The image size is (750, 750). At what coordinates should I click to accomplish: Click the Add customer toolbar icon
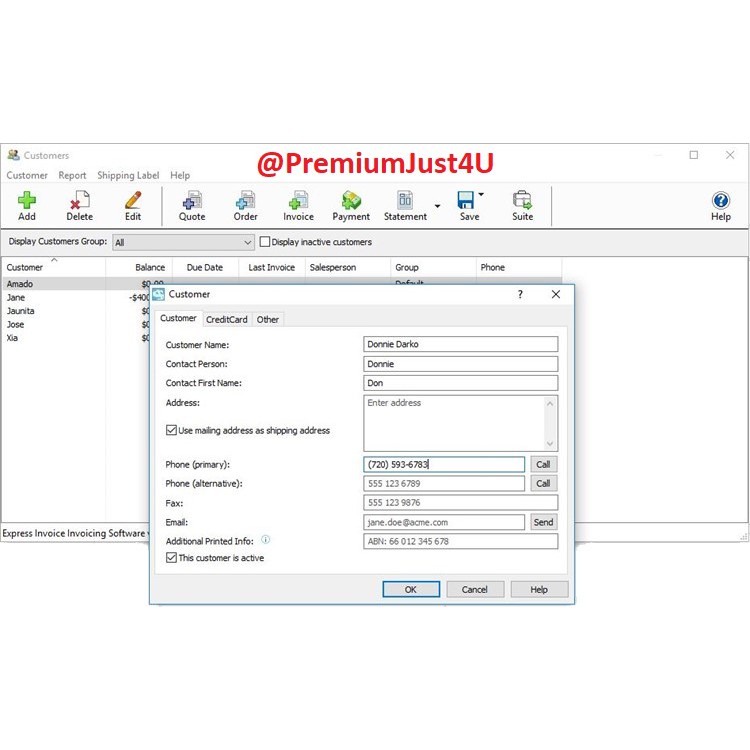27,205
